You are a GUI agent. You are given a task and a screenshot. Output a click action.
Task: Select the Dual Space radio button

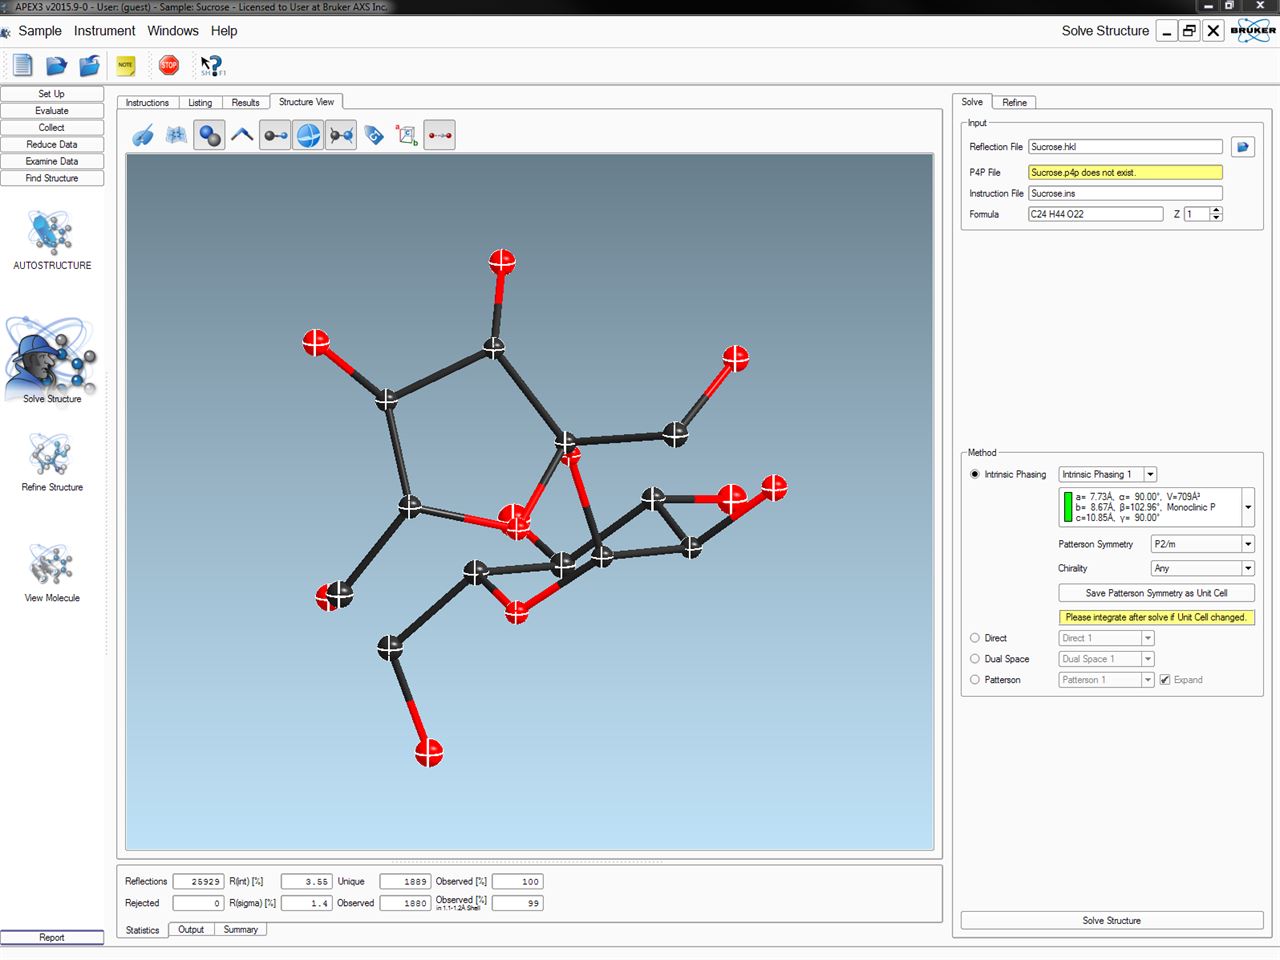pos(975,659)
